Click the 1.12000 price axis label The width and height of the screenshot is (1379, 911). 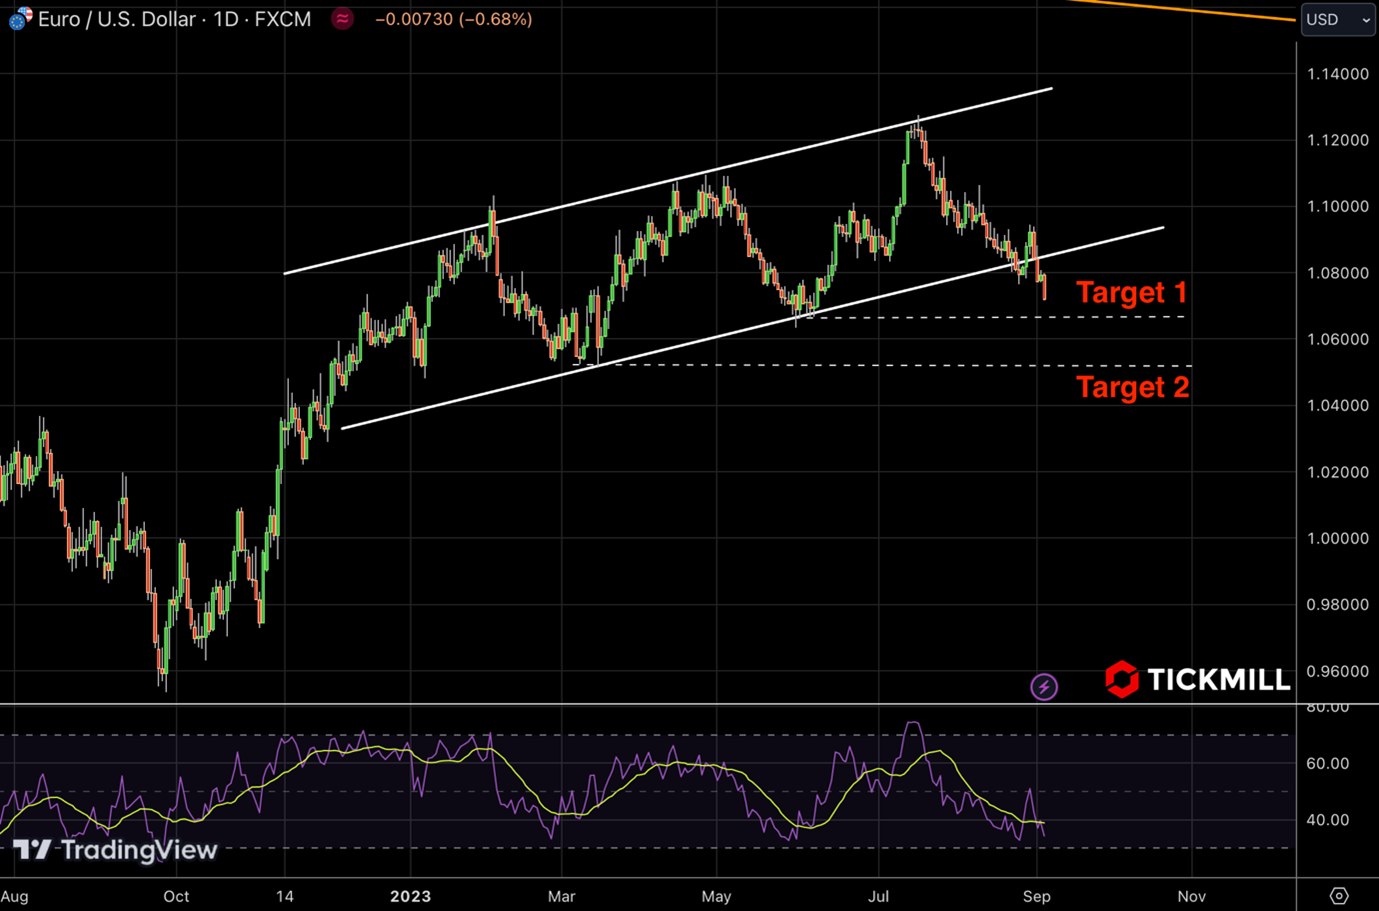[x=1338, y=140]
